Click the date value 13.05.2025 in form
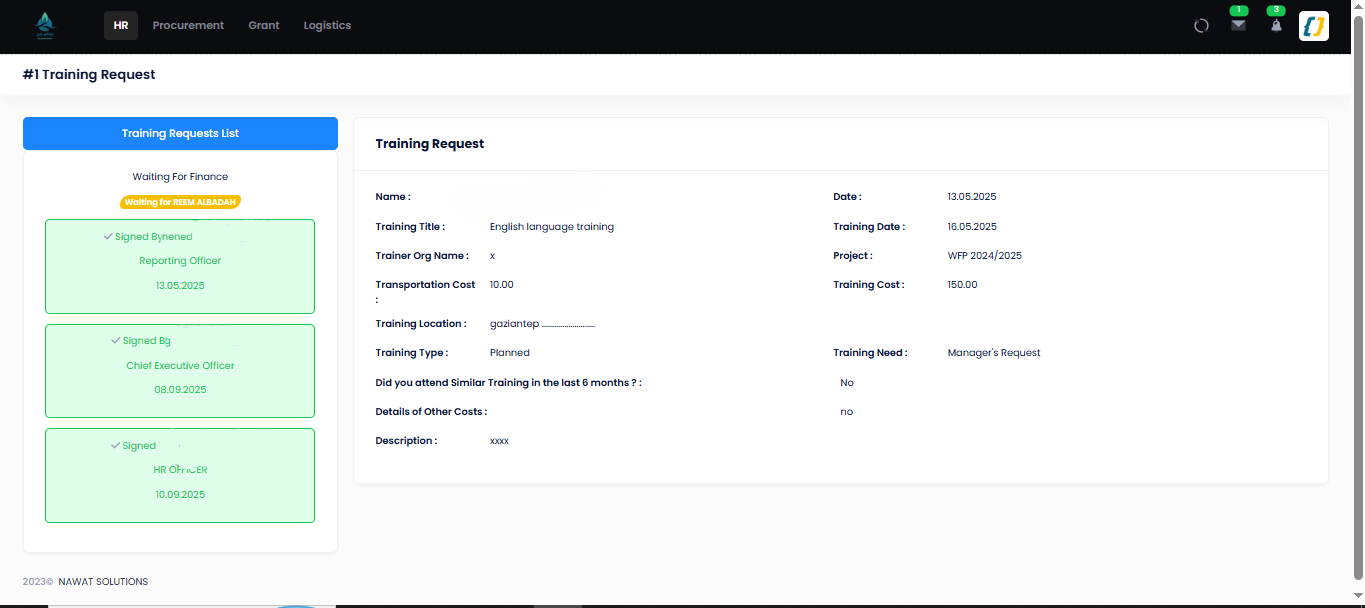This screenshot has height=608, width=1365. tap(972, 197)
